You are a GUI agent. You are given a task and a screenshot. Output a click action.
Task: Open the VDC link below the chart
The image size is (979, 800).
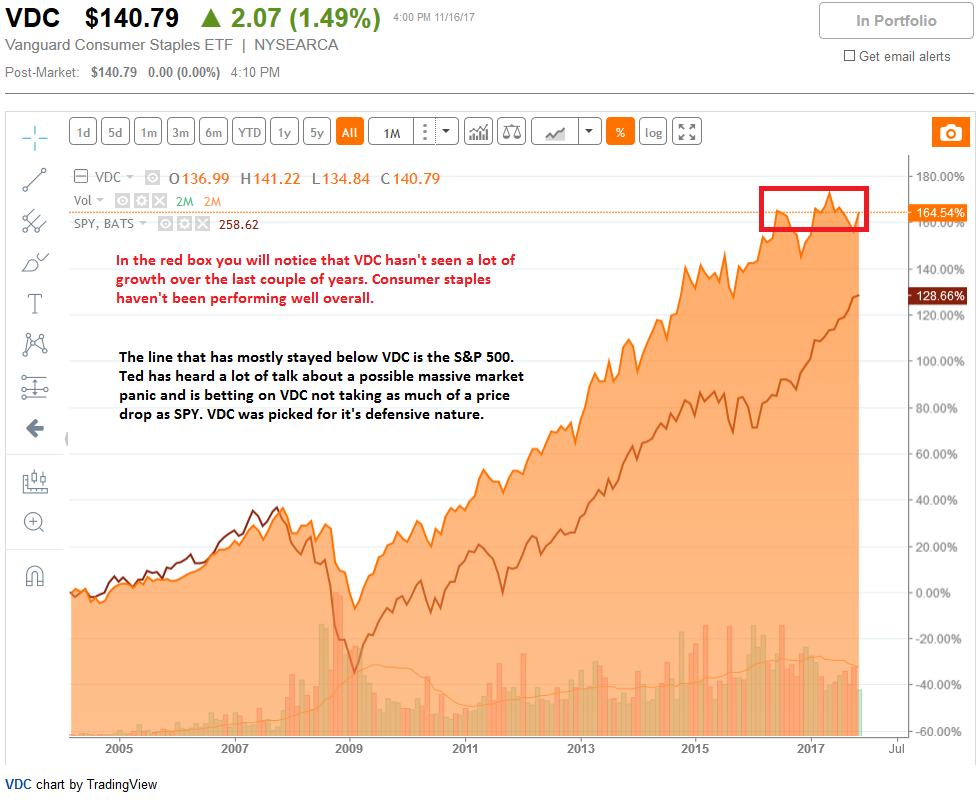[18, 784]
